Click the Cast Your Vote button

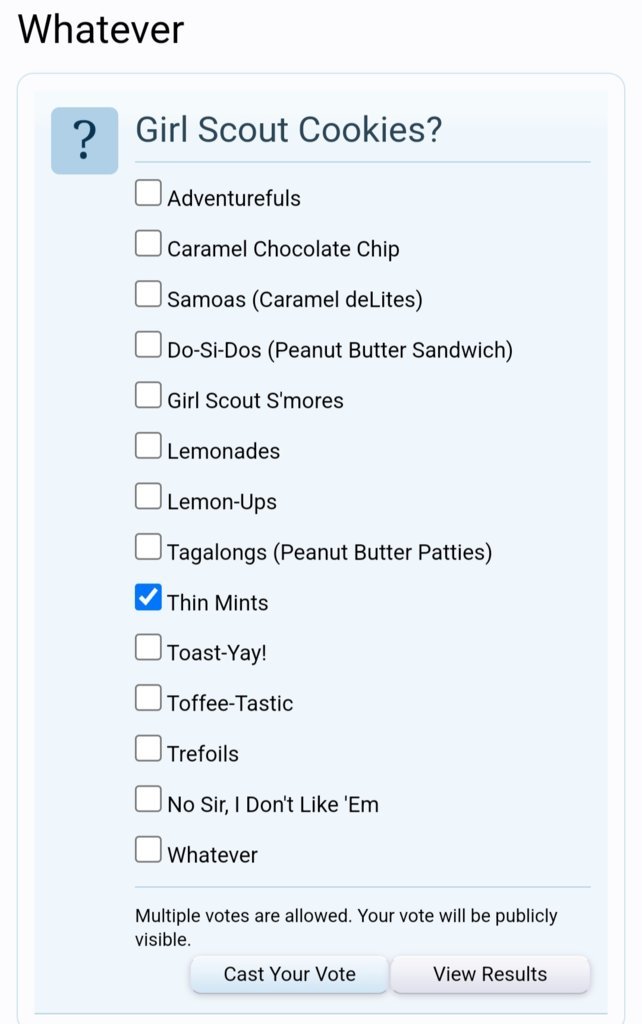(289, 974)
